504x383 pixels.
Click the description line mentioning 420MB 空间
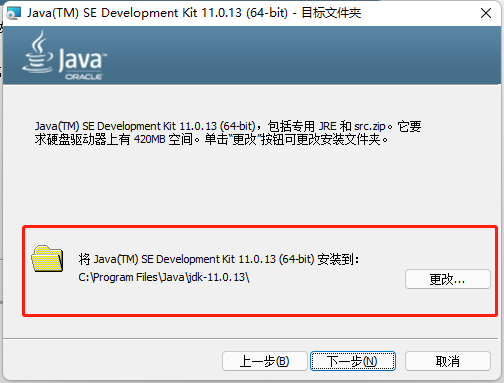[x=211, y=139]
